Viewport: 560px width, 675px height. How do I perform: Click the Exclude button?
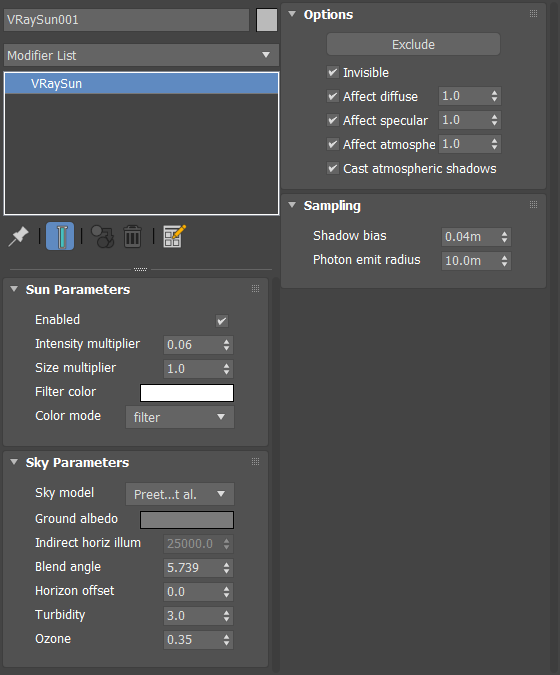[413, 44]
